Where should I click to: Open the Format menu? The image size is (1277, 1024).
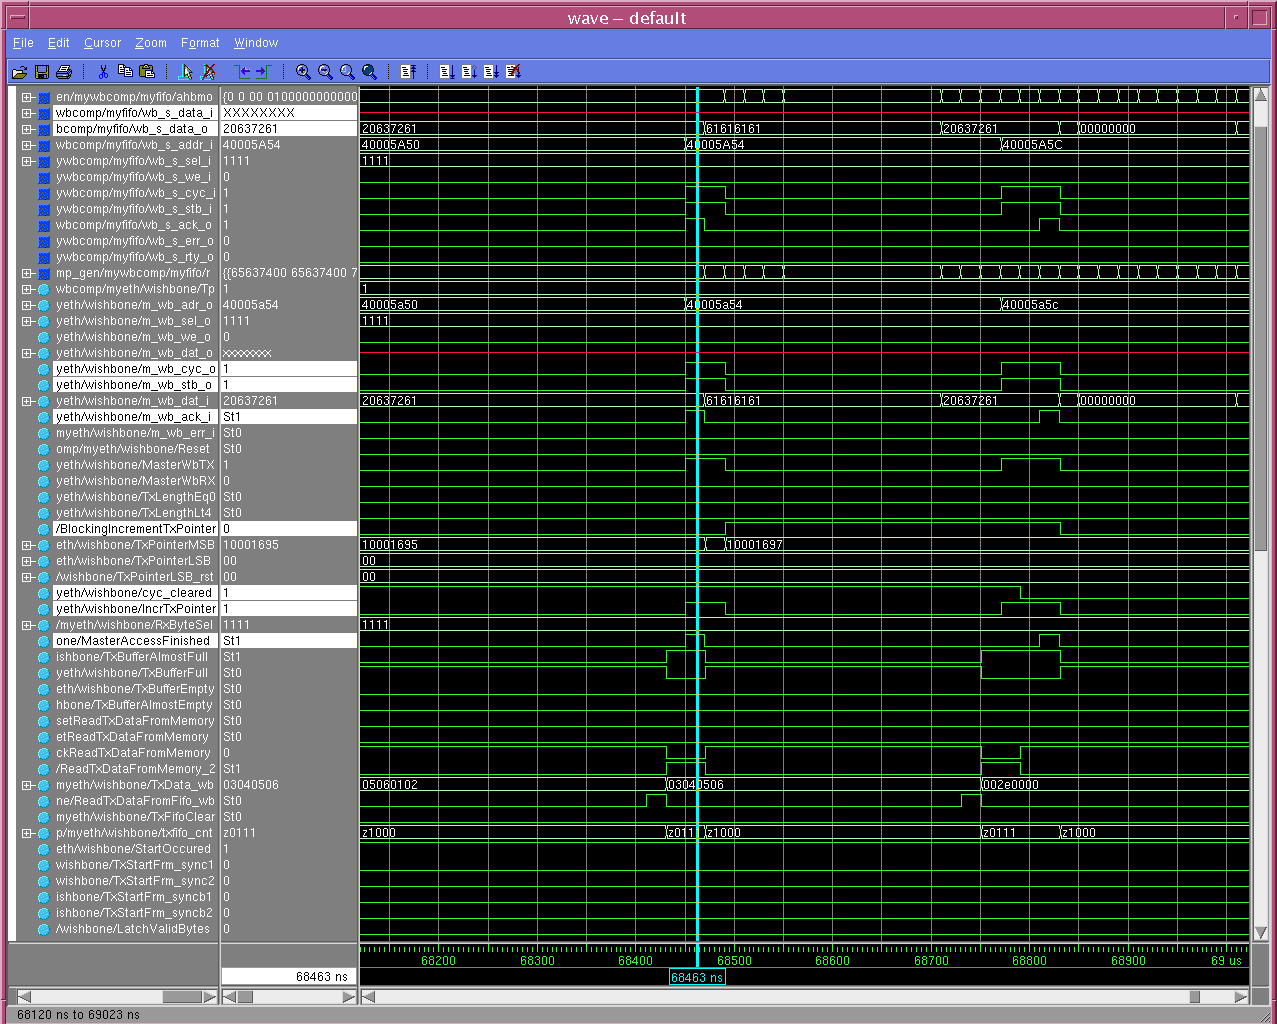pos(200,43)
